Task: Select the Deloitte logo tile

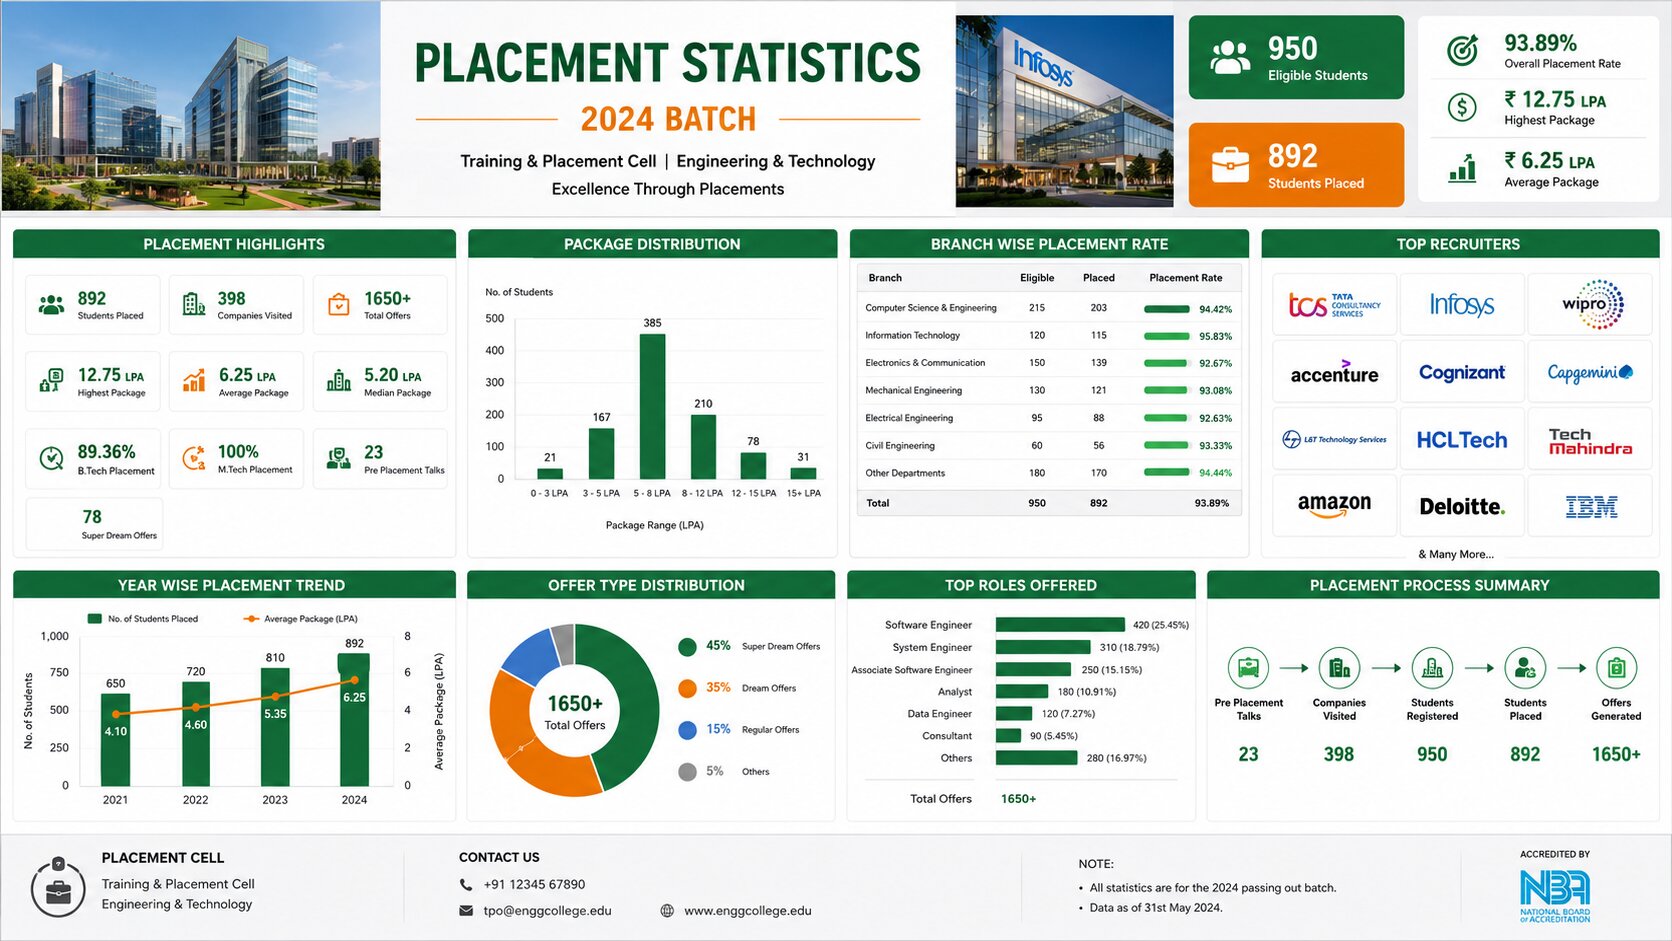Action: click(x=1462, y=506)
